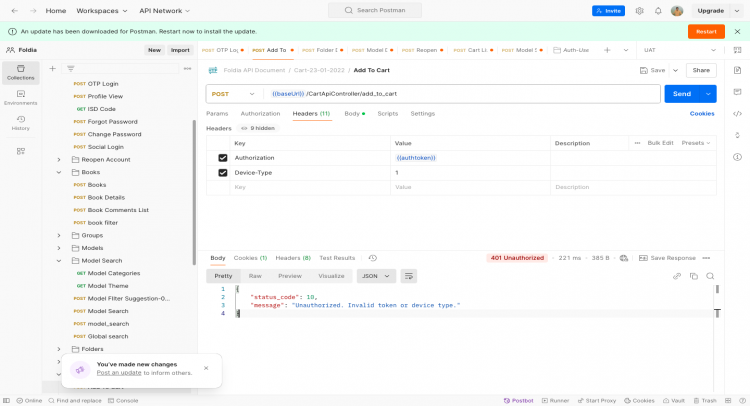This screenshot has width=750, height=406.
Task: Open the JSON response format dropdown
Action: (376, 276)
